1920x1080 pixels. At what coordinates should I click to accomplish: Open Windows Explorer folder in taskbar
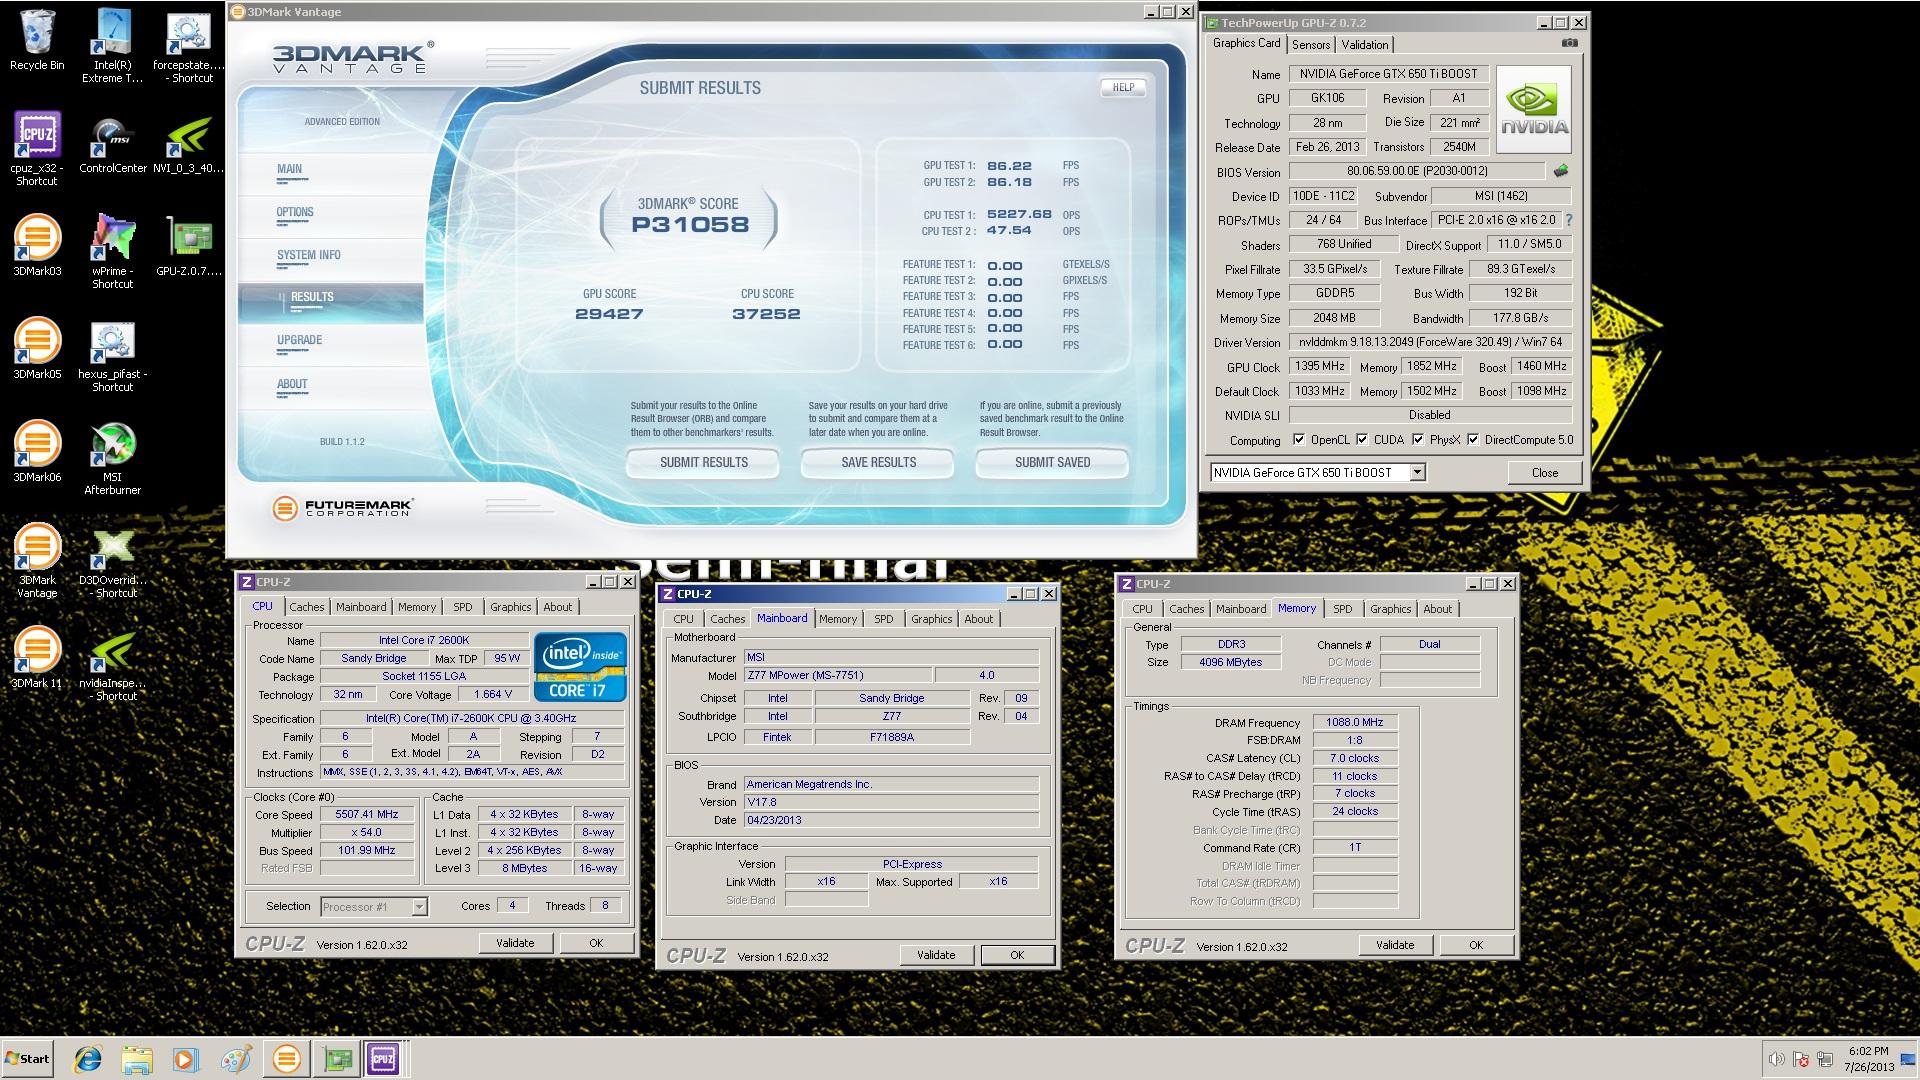pyautogui.click(x=137, y=1059)
